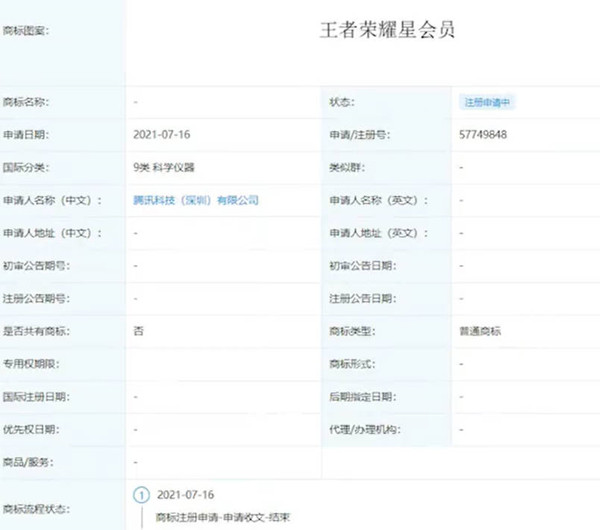
Task: Click the 申请/注册号 field label
Action: pyautogui.click(x=360, y=135)
